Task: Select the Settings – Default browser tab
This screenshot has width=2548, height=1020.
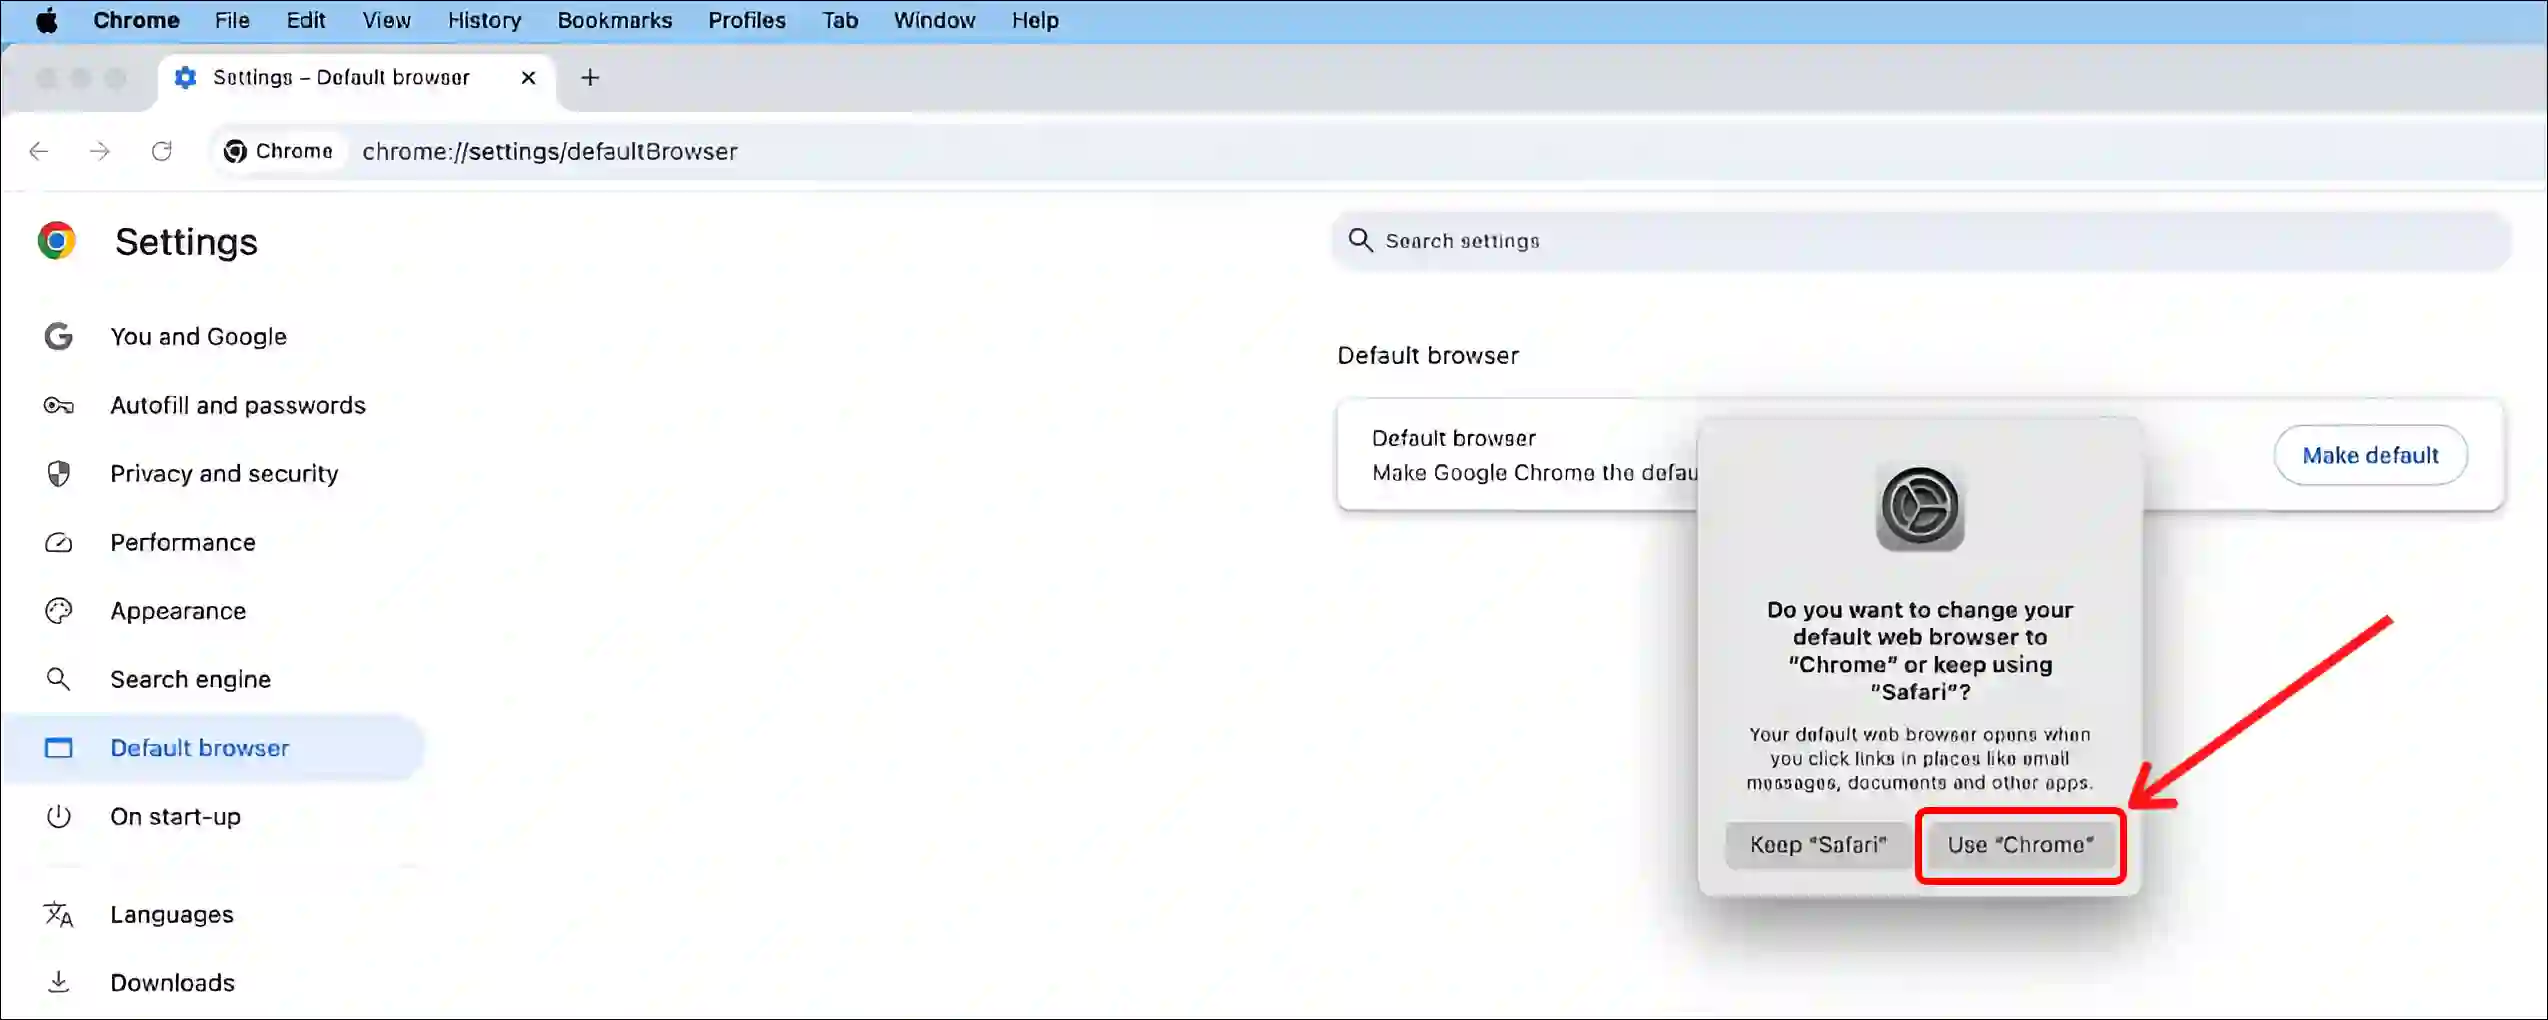Action: click(x=356, y=78)
